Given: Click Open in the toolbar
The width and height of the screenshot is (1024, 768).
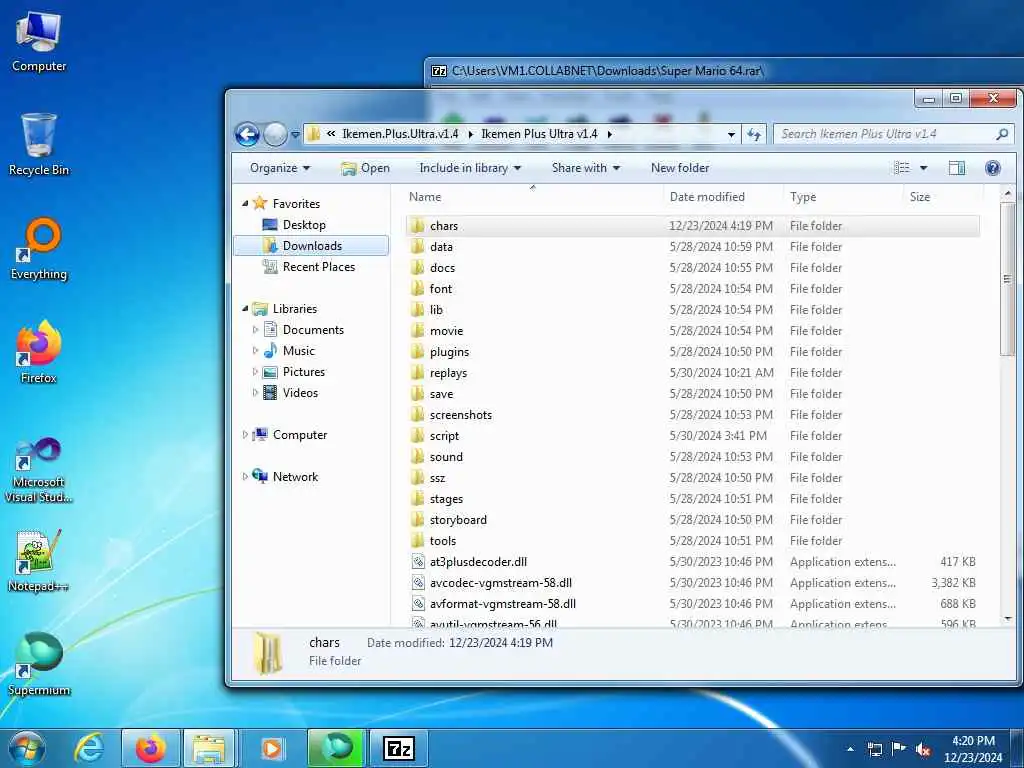Looking at the screenshot, I should (x=365, y=168).
